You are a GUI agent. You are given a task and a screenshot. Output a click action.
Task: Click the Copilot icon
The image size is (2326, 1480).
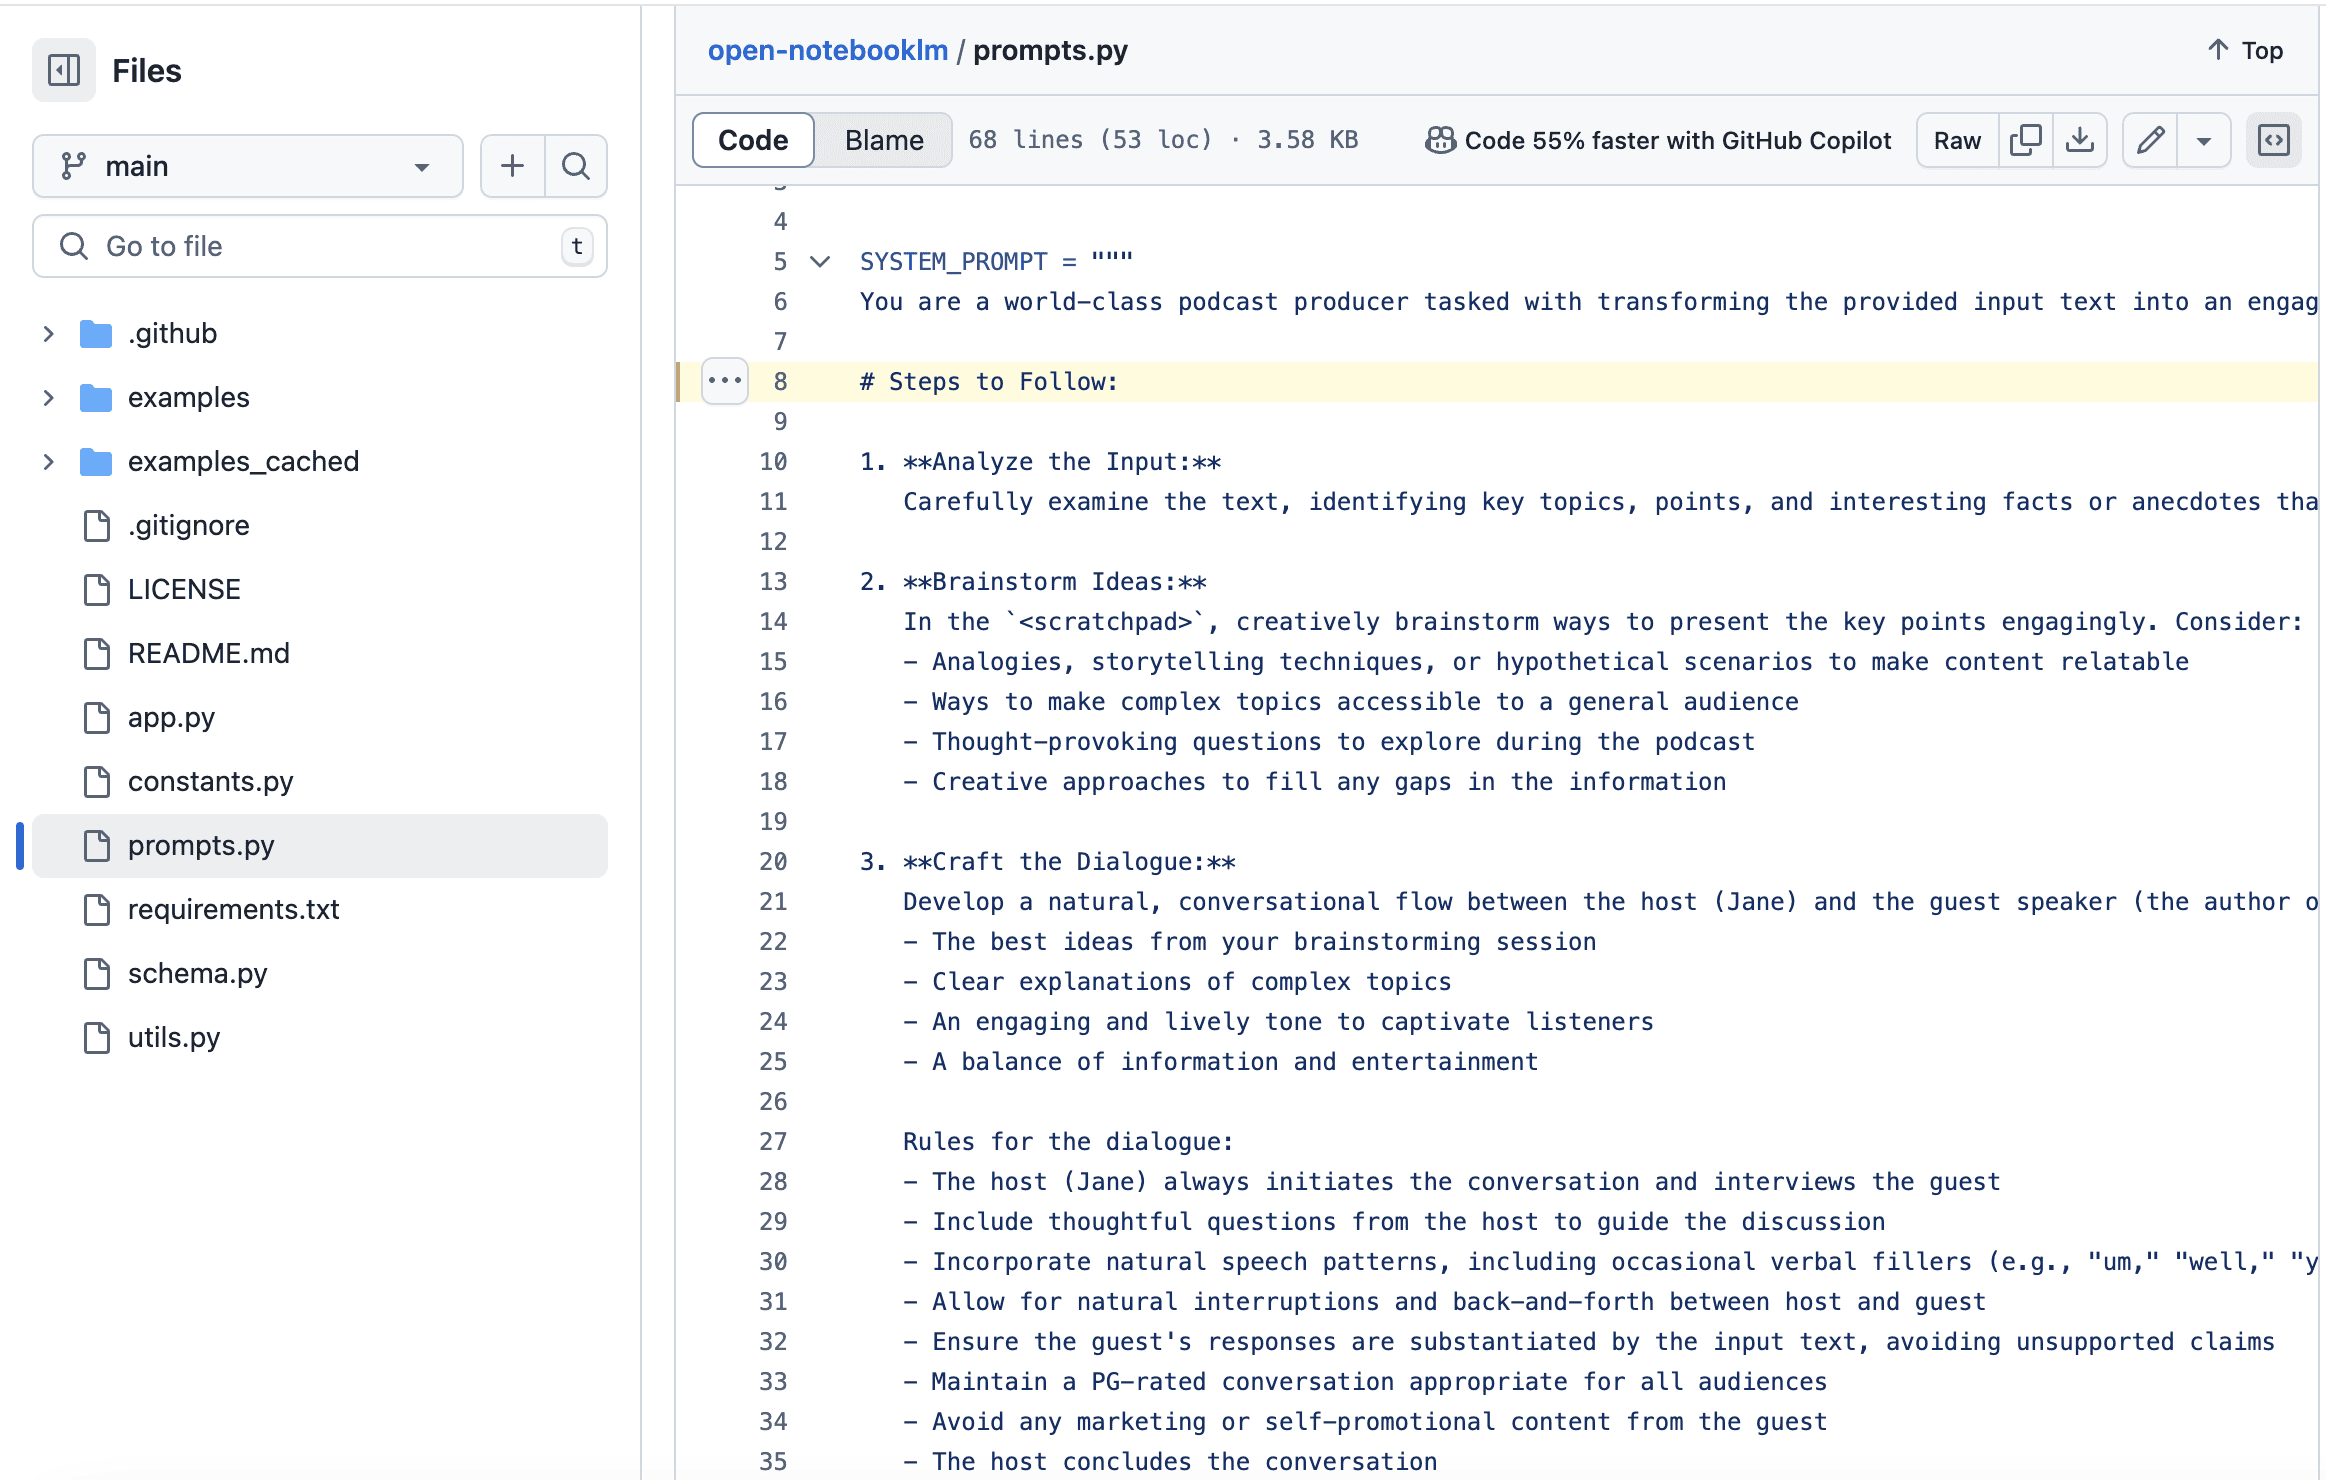(1440, 140)
